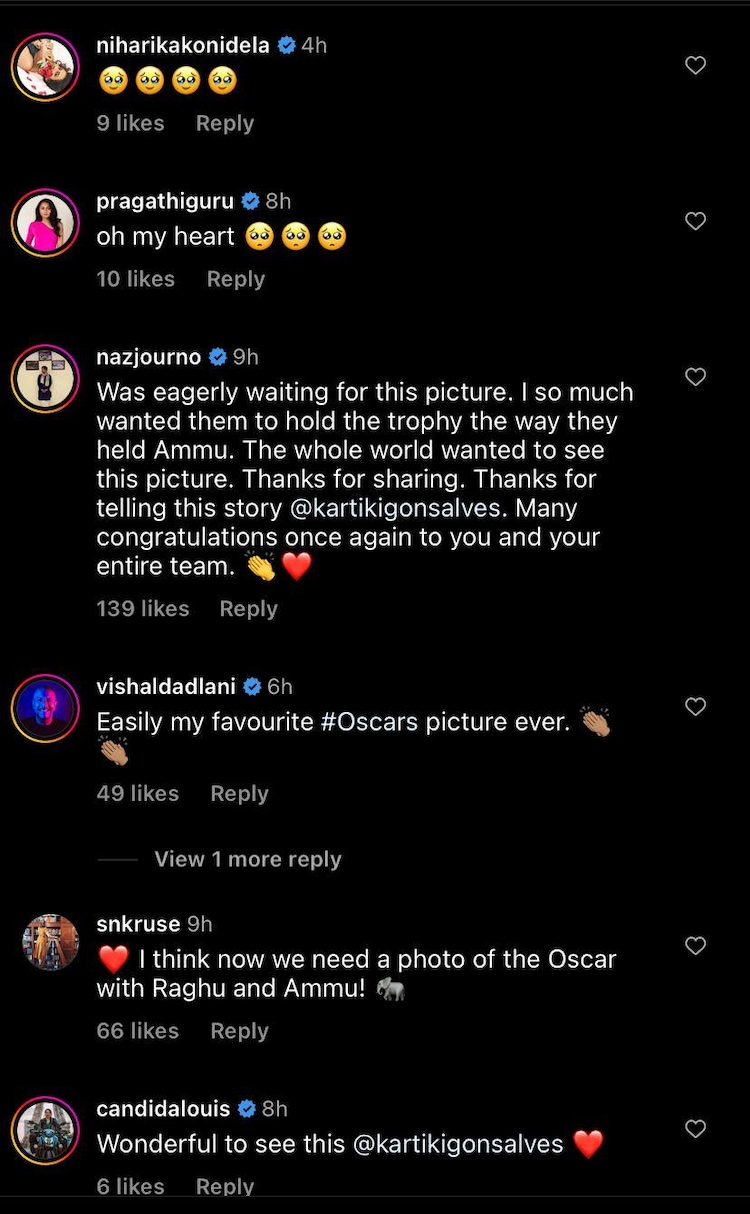
Task: Tap heart on pragathiguru's comment
Action: coord(695,221)
